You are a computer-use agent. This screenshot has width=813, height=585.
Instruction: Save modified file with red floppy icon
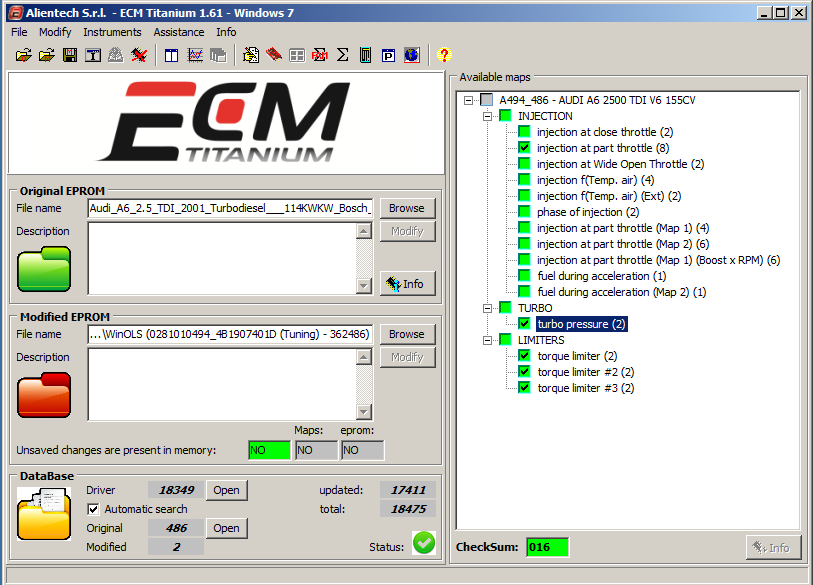pyautogui.click(x=70, y=55)
